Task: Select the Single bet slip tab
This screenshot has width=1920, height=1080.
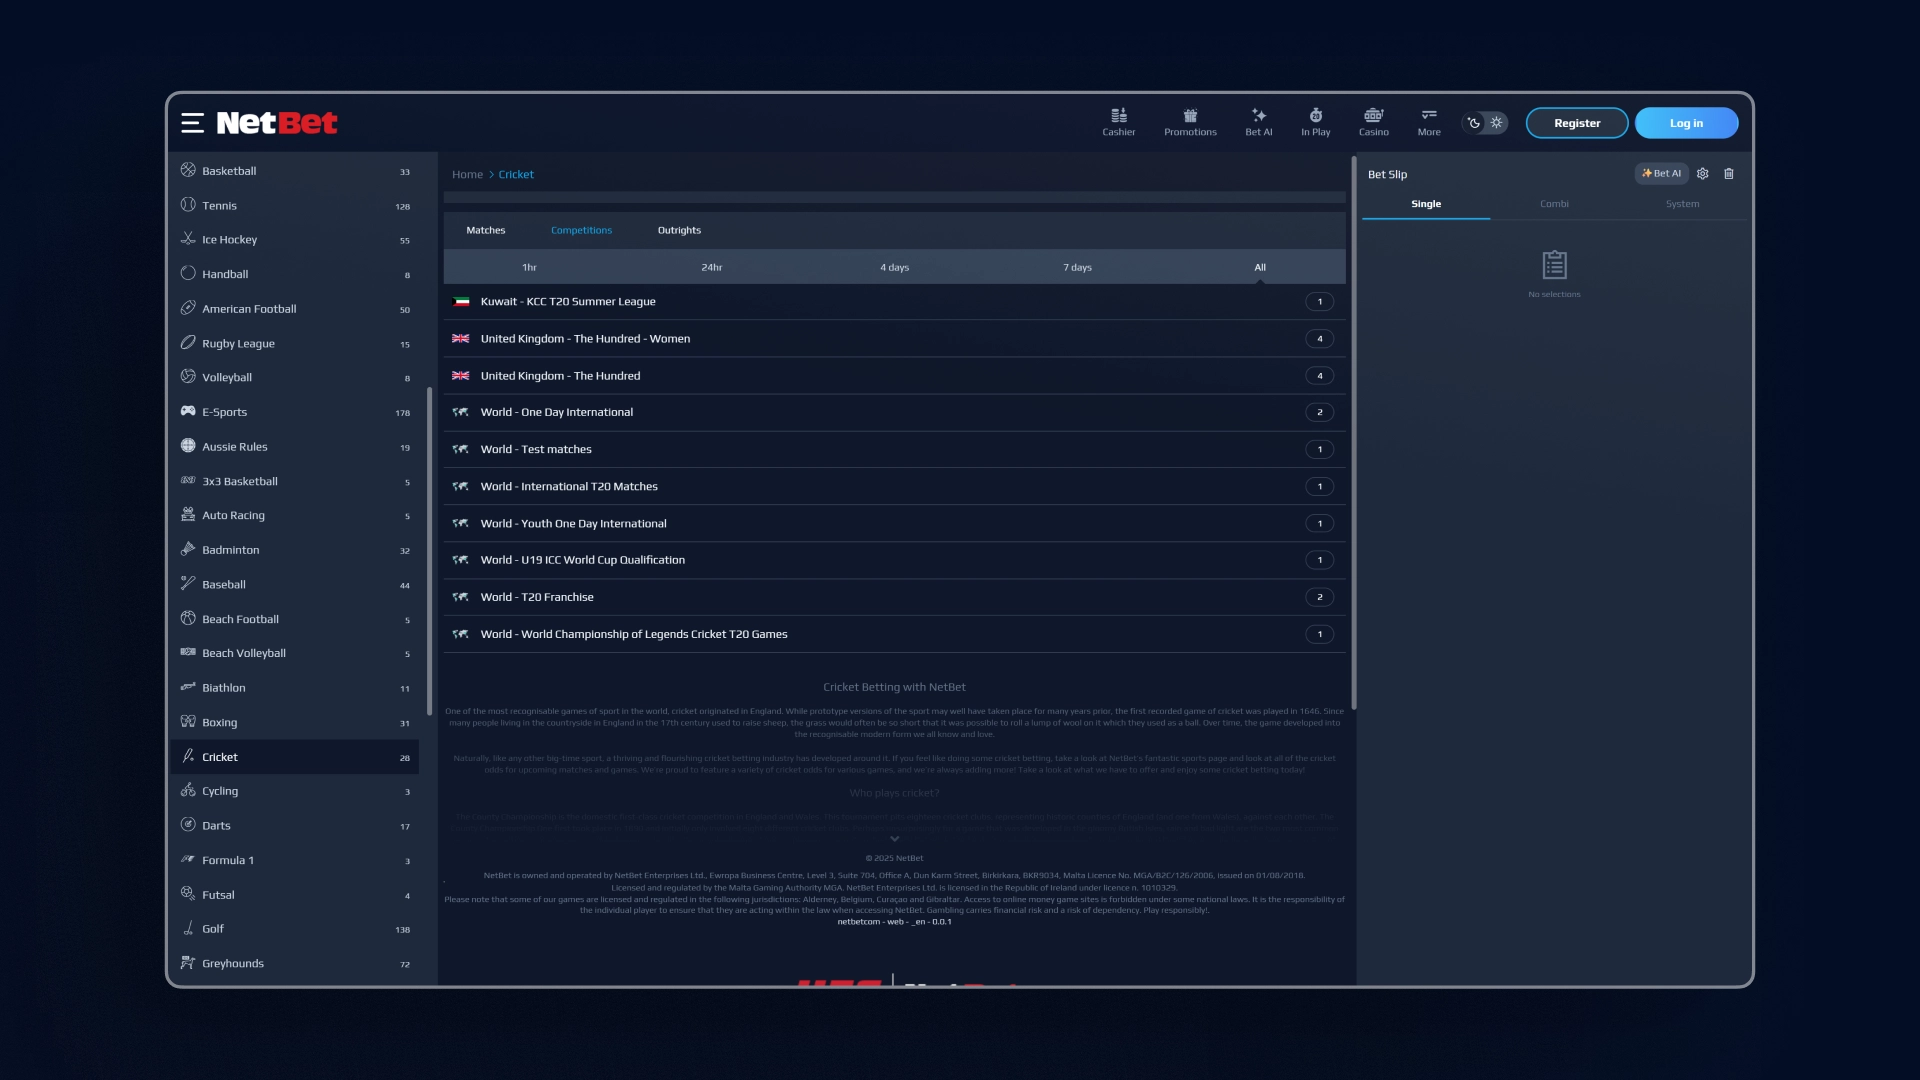Action: pos(1426,204)
